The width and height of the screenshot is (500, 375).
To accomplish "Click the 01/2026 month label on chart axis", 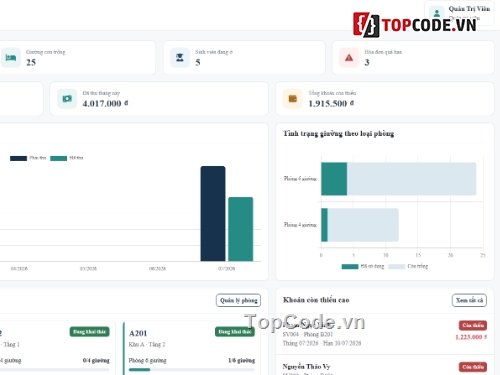I will point(227,269).
